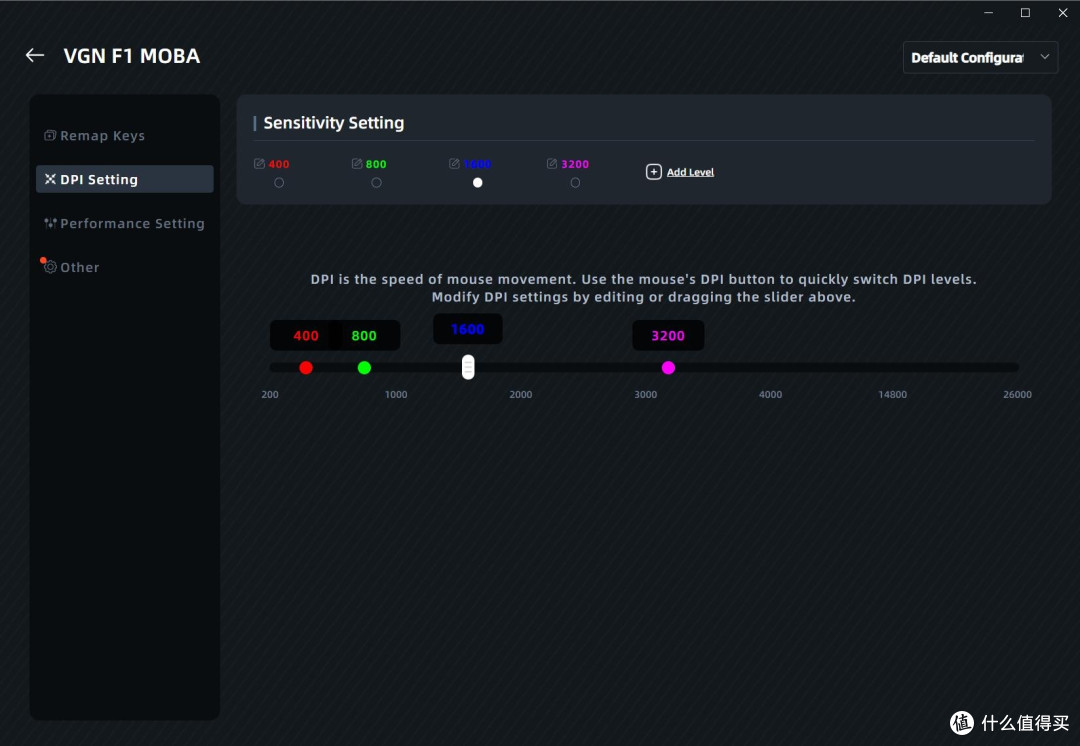The image size is (1080, 746).
Task: Click the magenta 3200 slider handle
Action: 668,368
